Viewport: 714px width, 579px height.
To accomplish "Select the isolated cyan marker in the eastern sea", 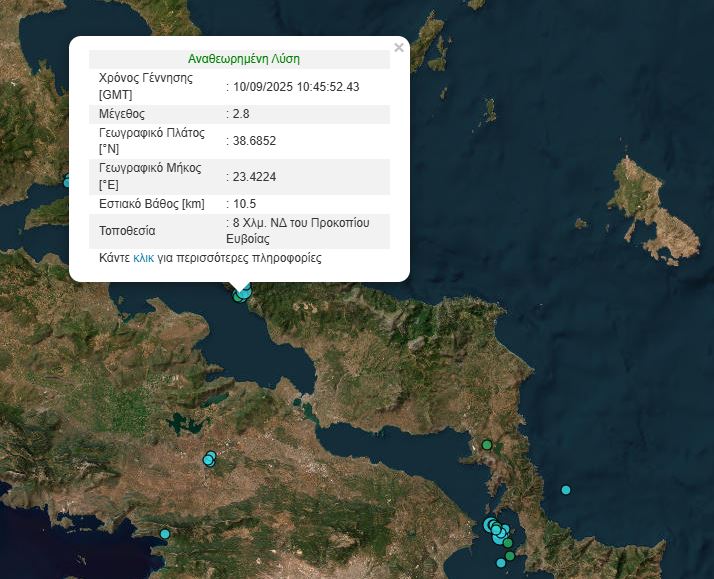I will click(566, 490).
